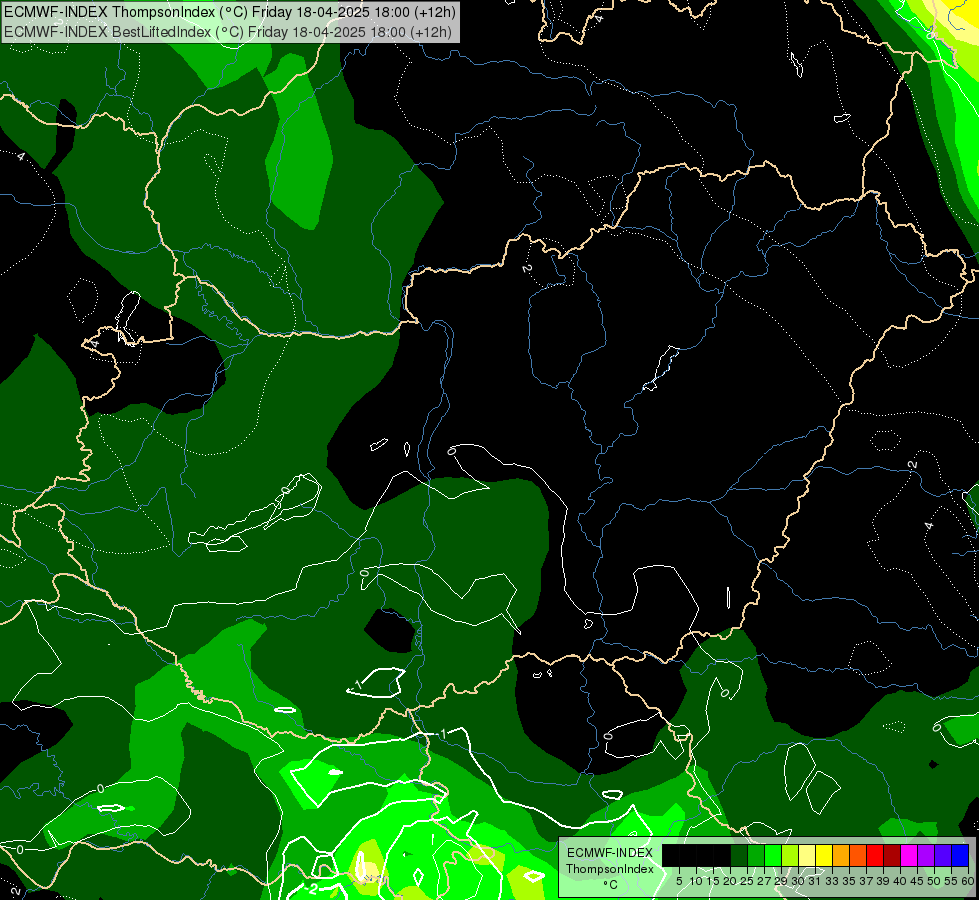This screenshot has height=900, width=979.
Task: Click the medium green 25–27 legend swatch
Action: (756, 855)
